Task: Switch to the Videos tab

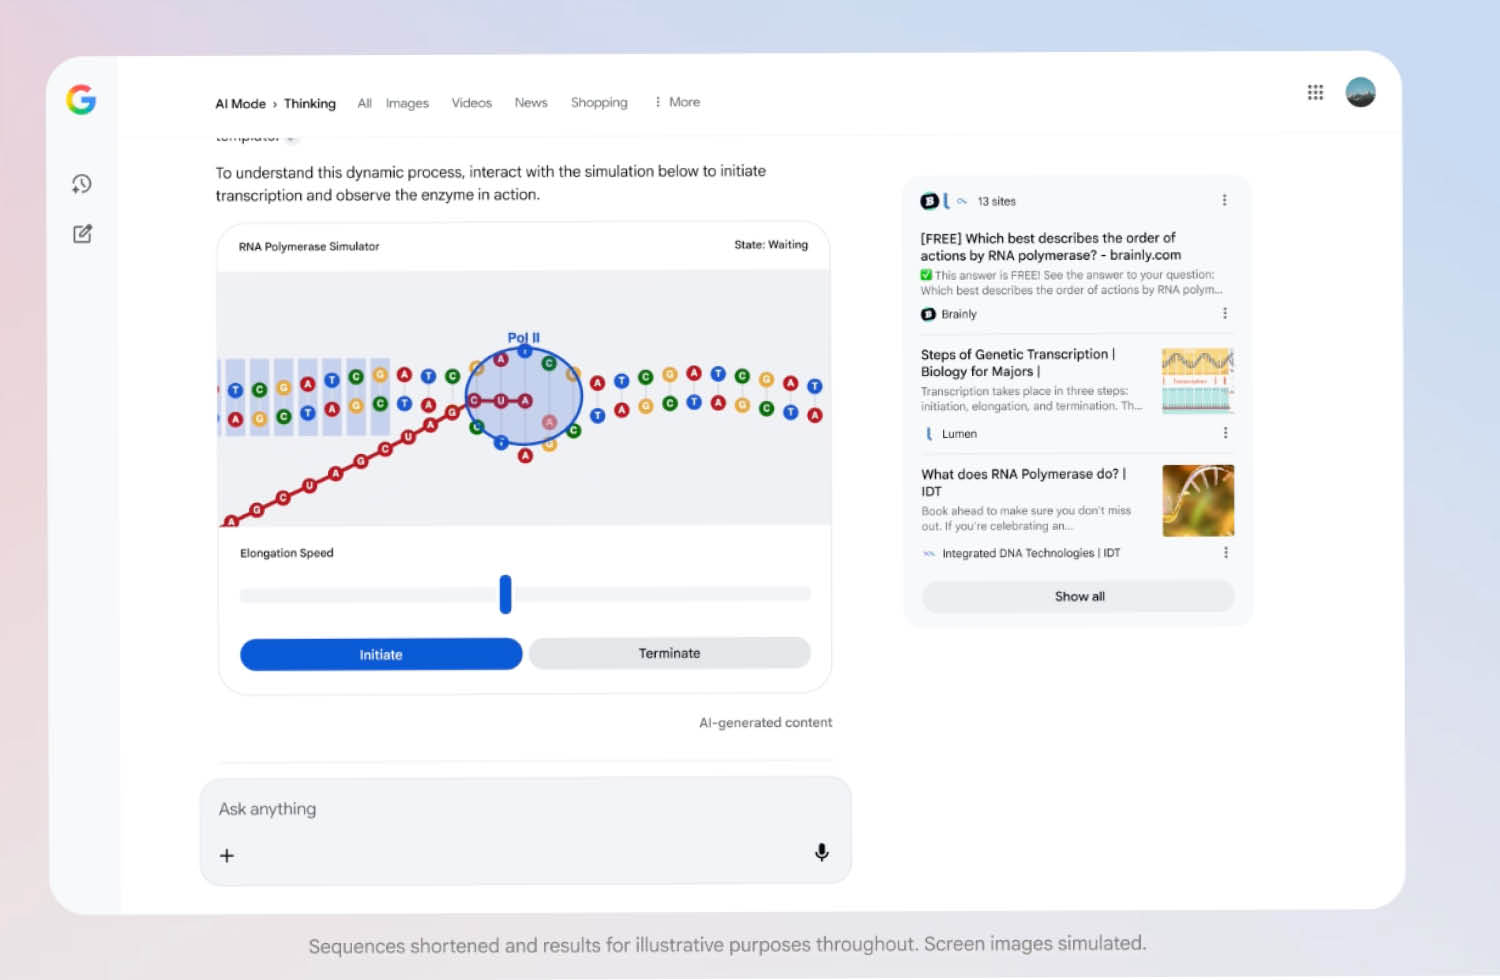Action: point(471,103)
